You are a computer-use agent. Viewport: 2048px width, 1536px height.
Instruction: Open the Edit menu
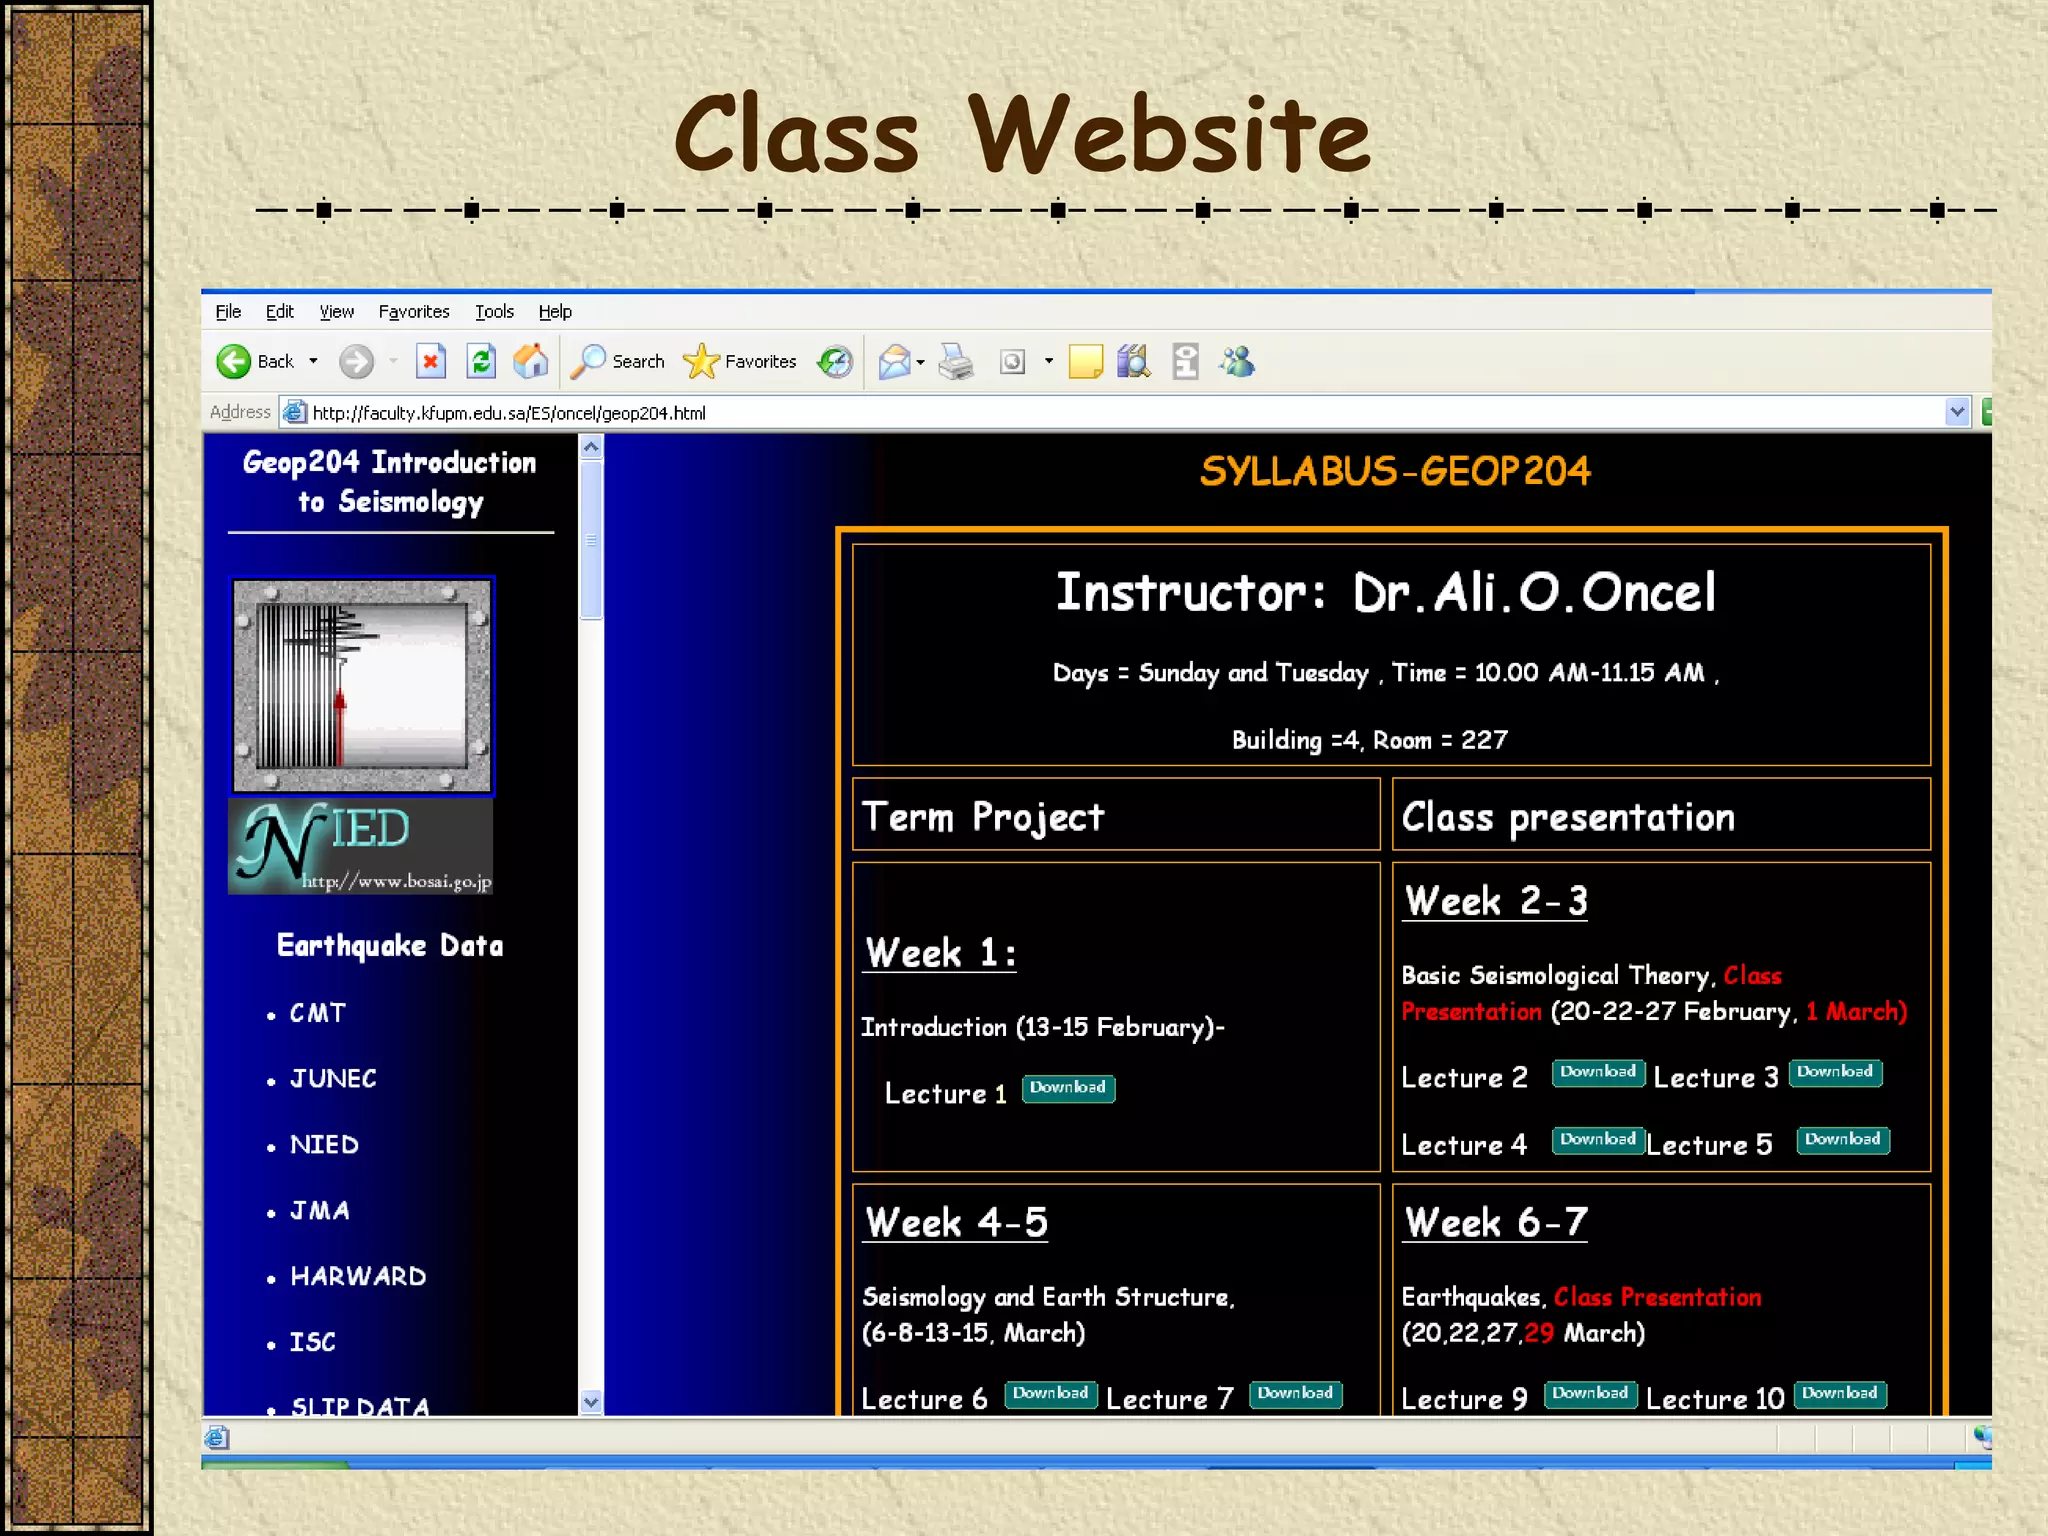[x=279, y=312]
